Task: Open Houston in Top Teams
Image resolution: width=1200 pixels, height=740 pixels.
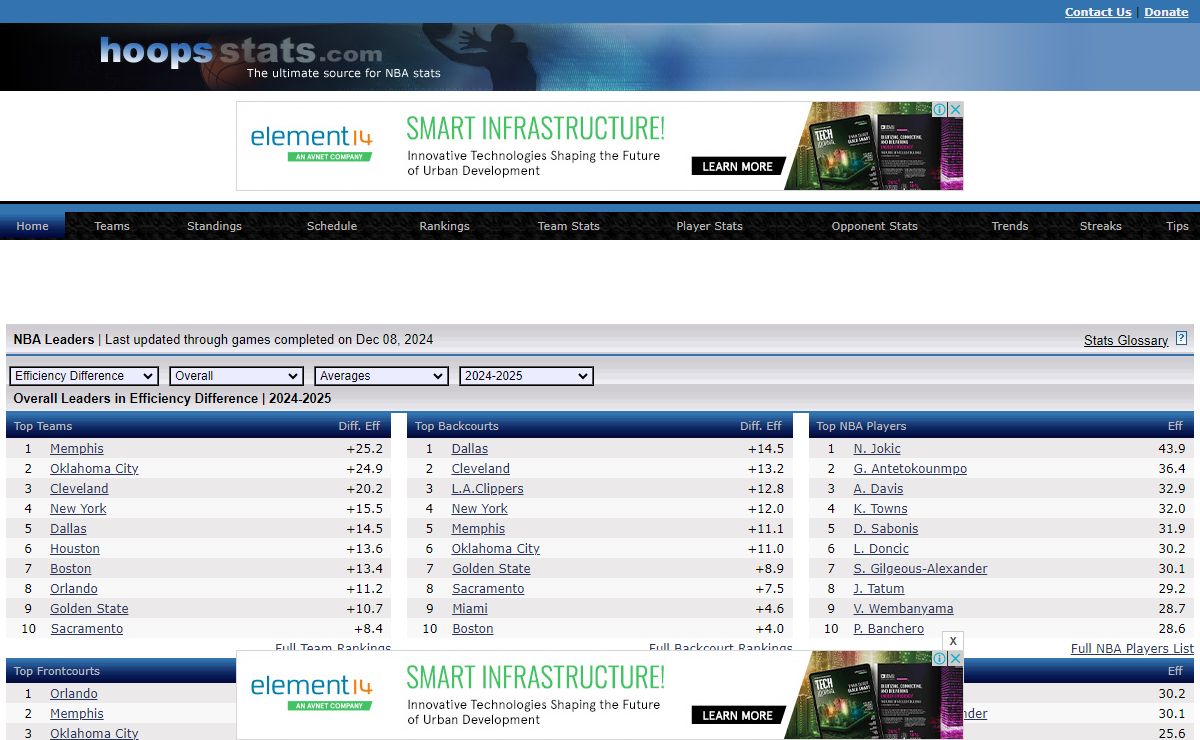Action: pyautogui.click(x=75, y=548)
